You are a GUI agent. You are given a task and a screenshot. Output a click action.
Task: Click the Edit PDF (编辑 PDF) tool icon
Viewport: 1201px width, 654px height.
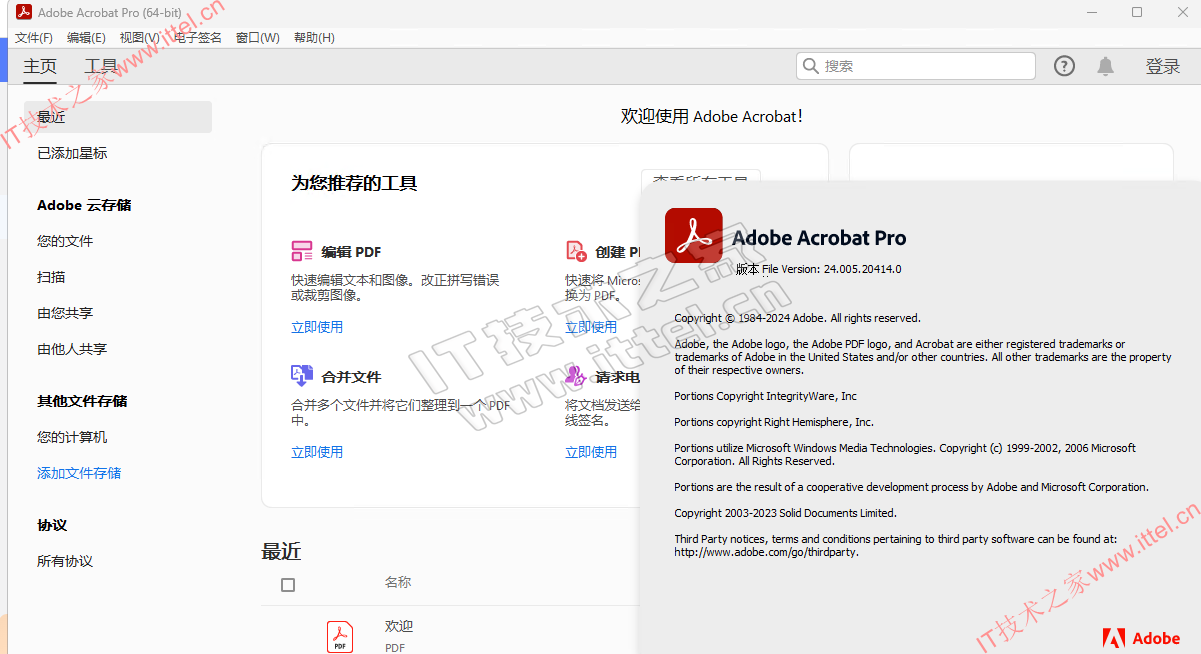click(302, 251)
